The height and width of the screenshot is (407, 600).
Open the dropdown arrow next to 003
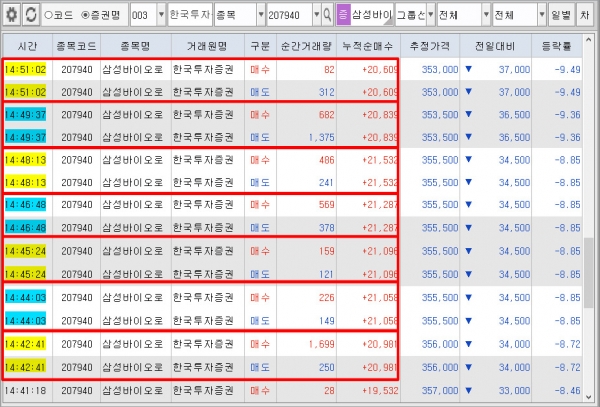pos(161,15)
